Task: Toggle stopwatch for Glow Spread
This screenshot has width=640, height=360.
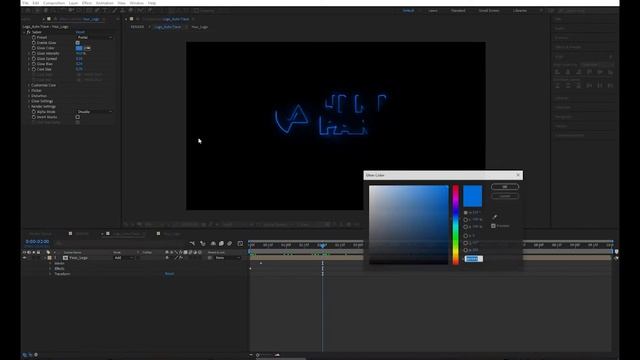Action: tap(34, 59)
